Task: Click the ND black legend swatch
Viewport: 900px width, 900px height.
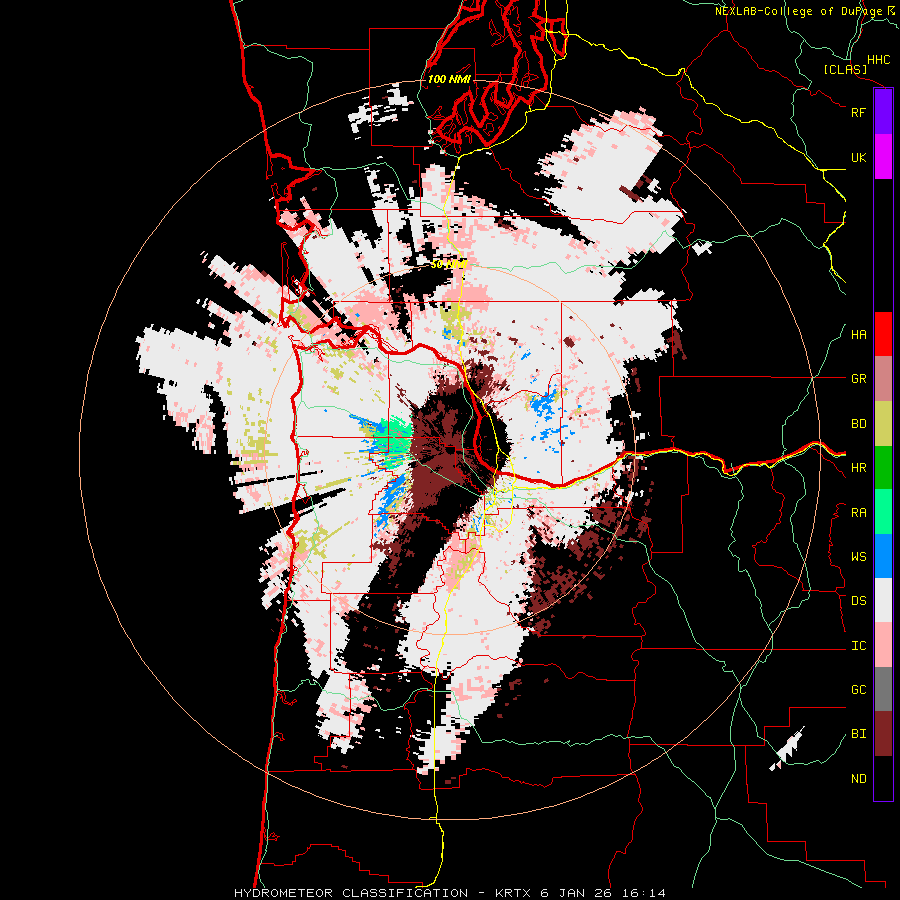Action: pos(883,778)
